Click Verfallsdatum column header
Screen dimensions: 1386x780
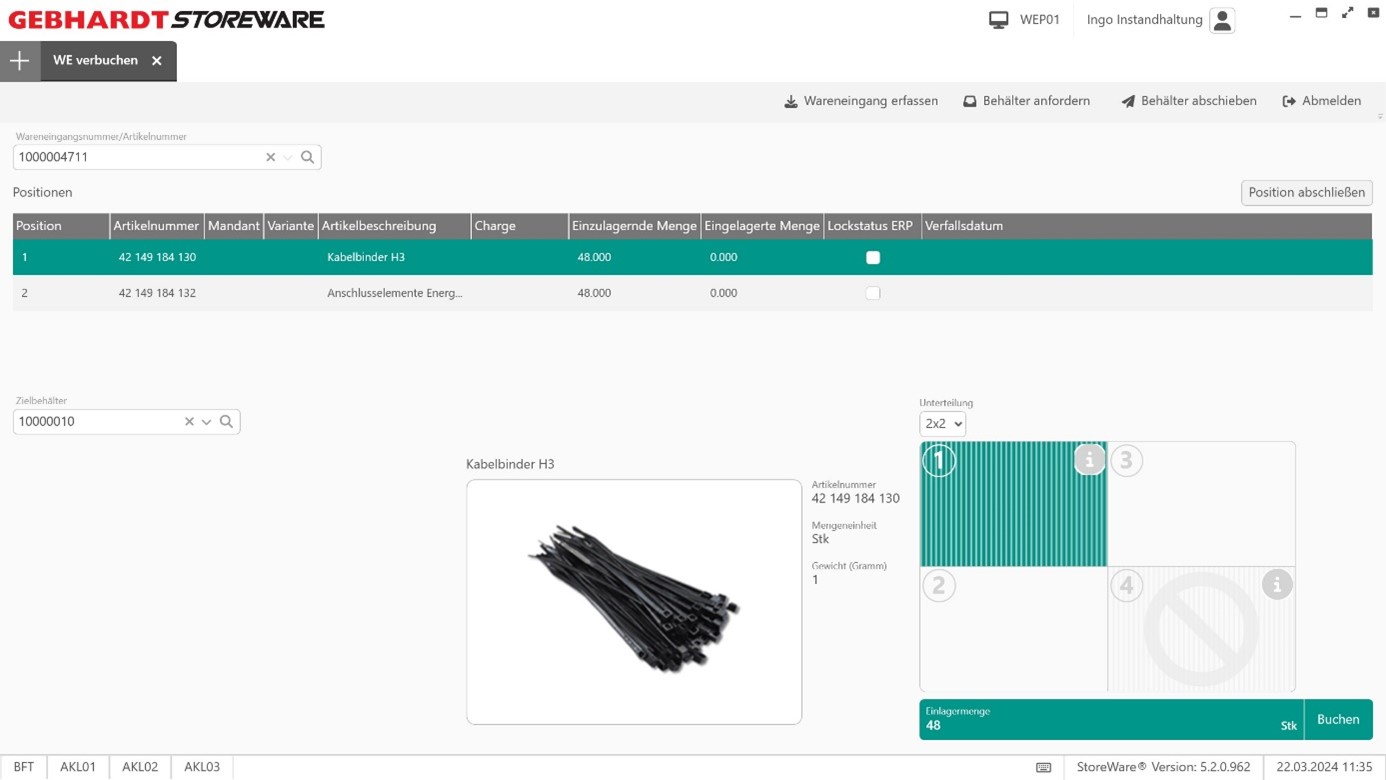[x=1146, y=226]
